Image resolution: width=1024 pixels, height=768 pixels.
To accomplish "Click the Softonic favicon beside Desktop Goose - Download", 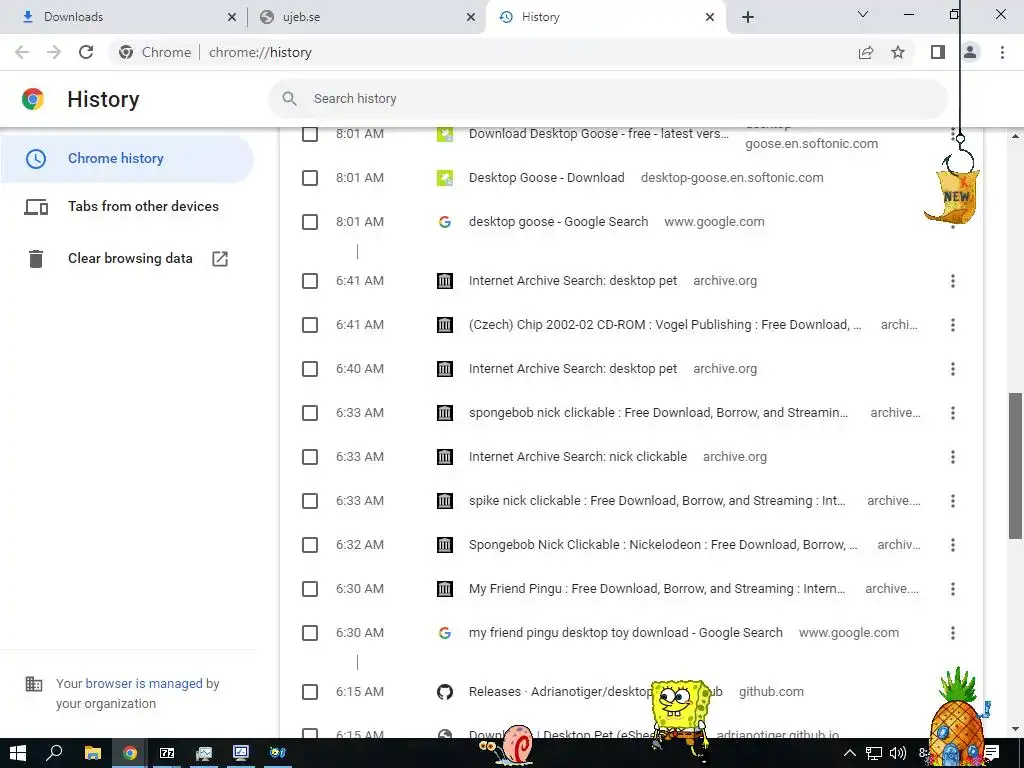I will (445, 178).
